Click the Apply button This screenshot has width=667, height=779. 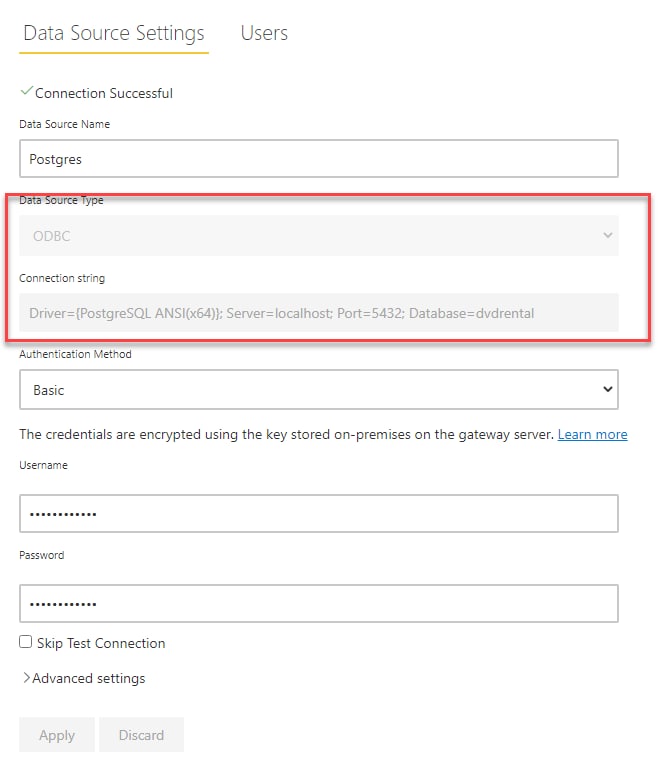coord(57,735)
